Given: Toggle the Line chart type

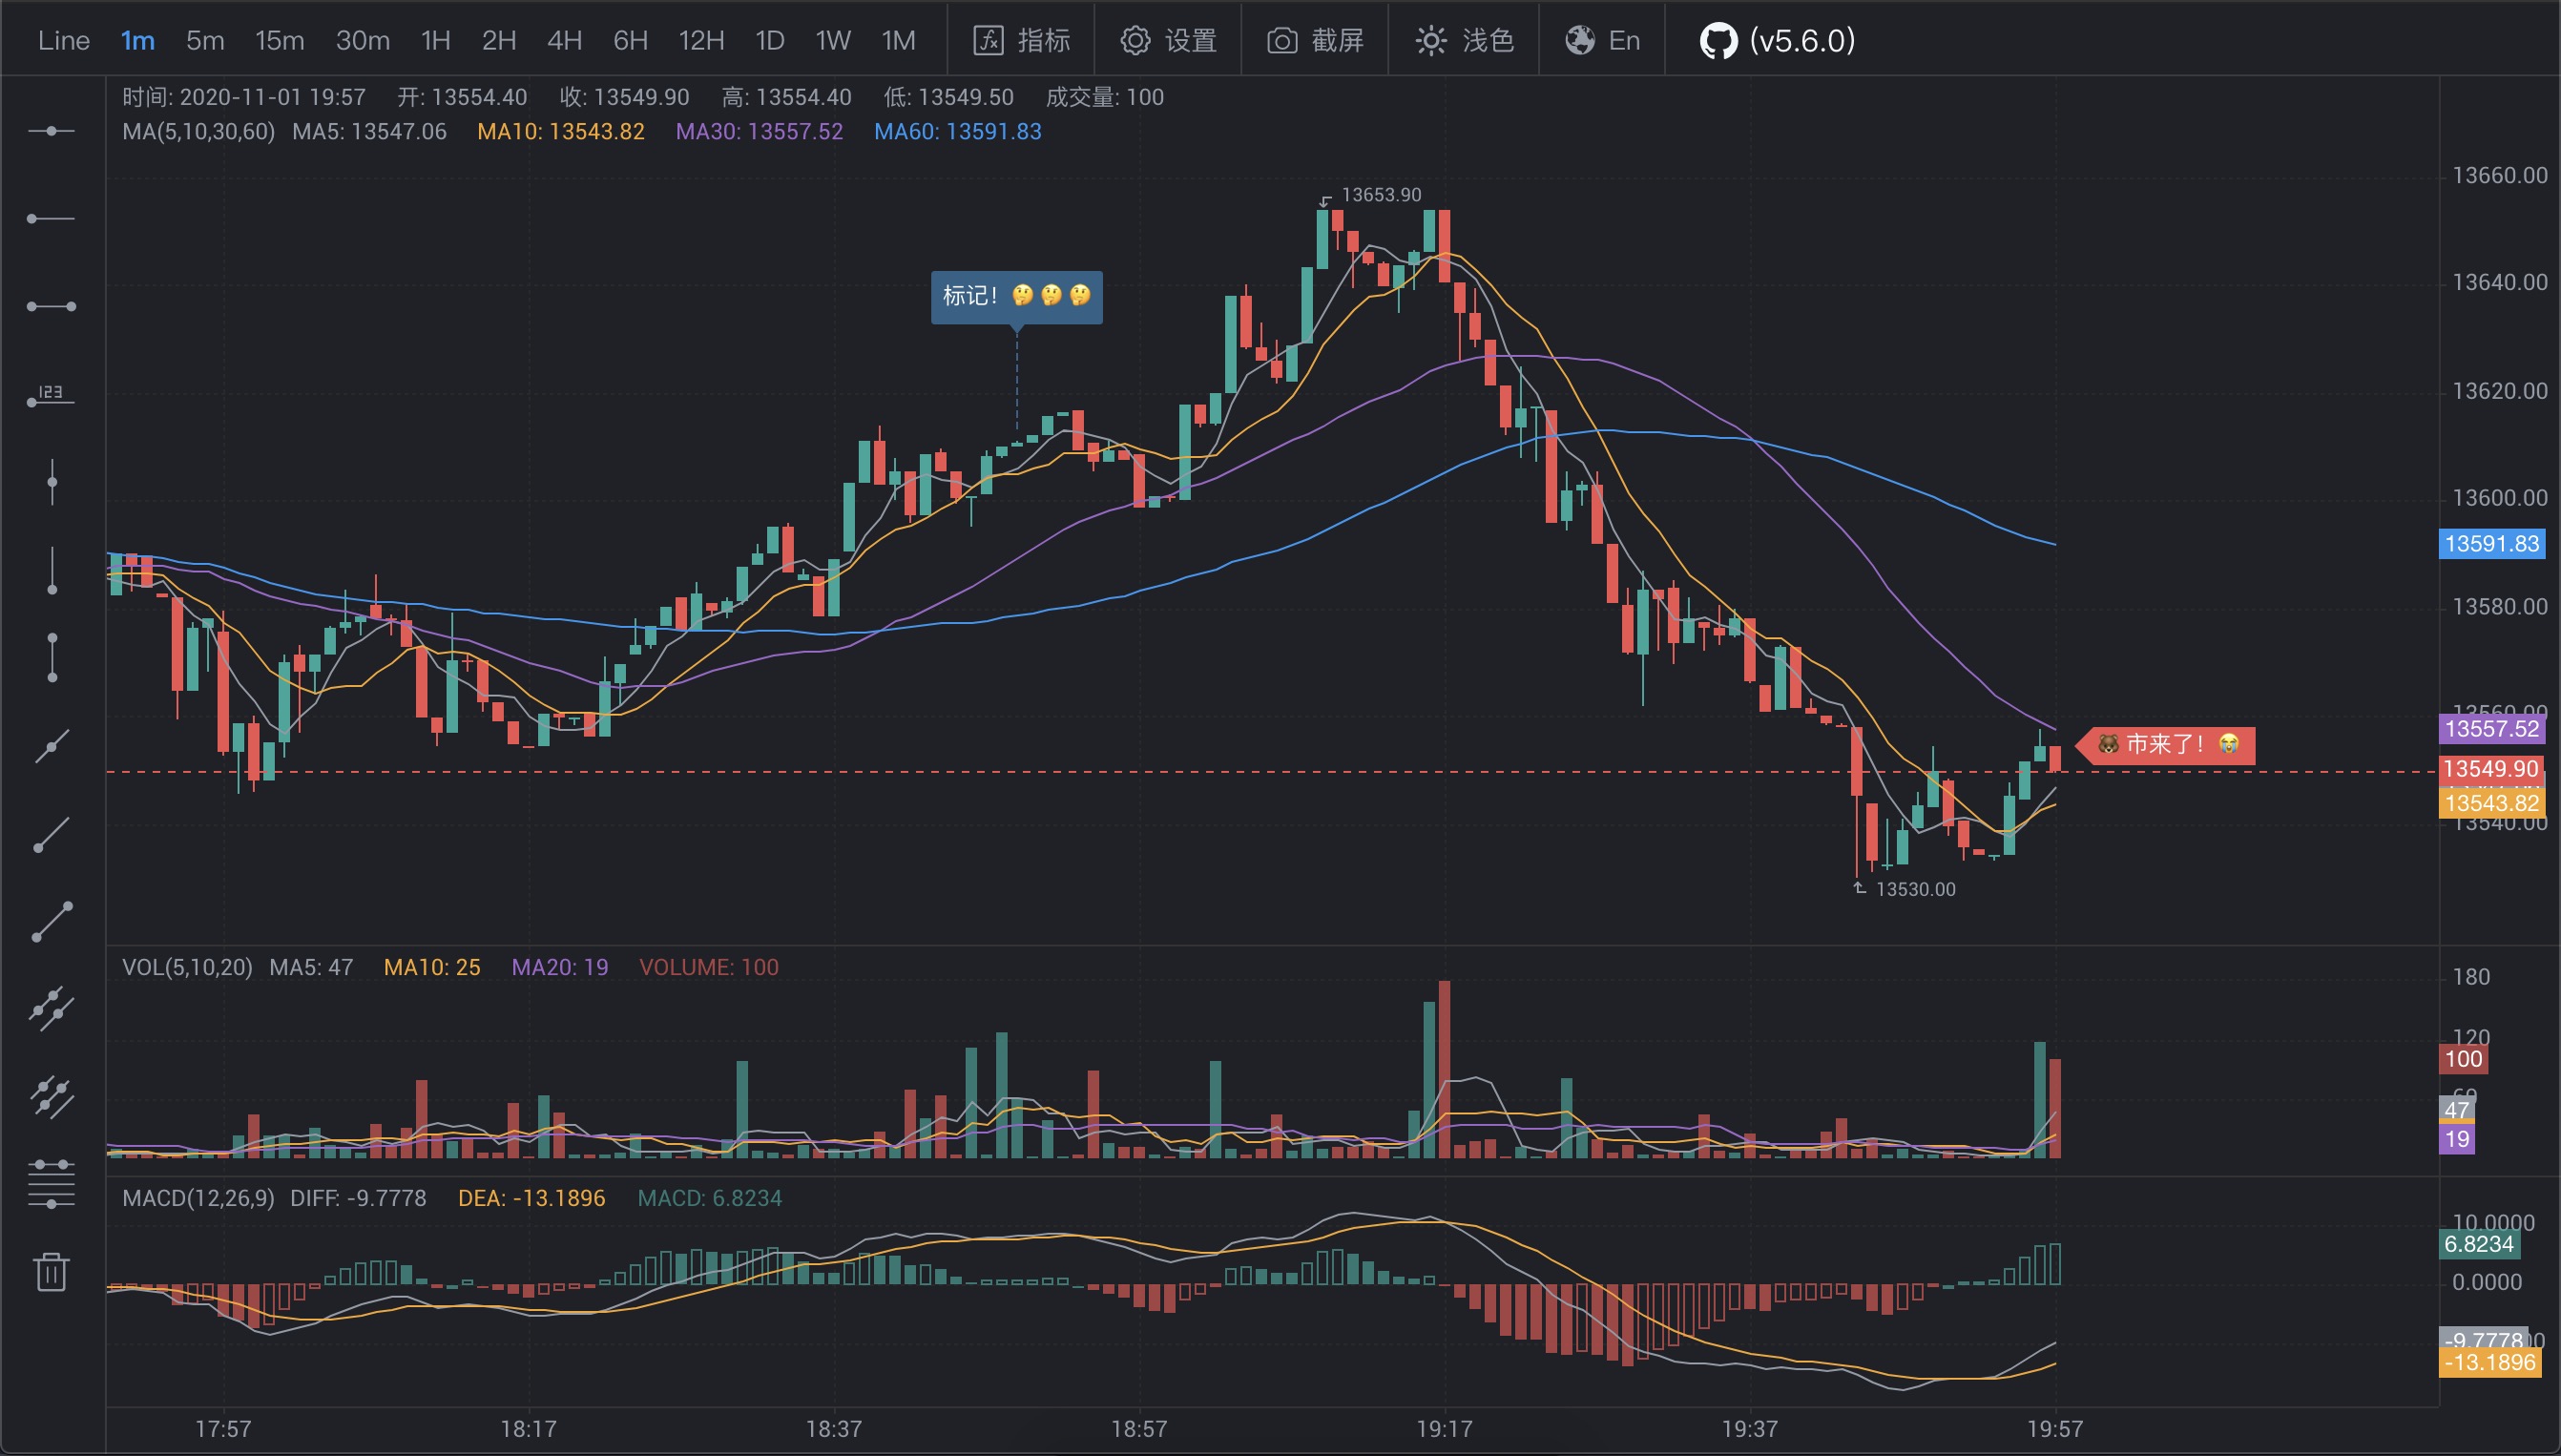Looking at the screenshot, I should (63, 40).
